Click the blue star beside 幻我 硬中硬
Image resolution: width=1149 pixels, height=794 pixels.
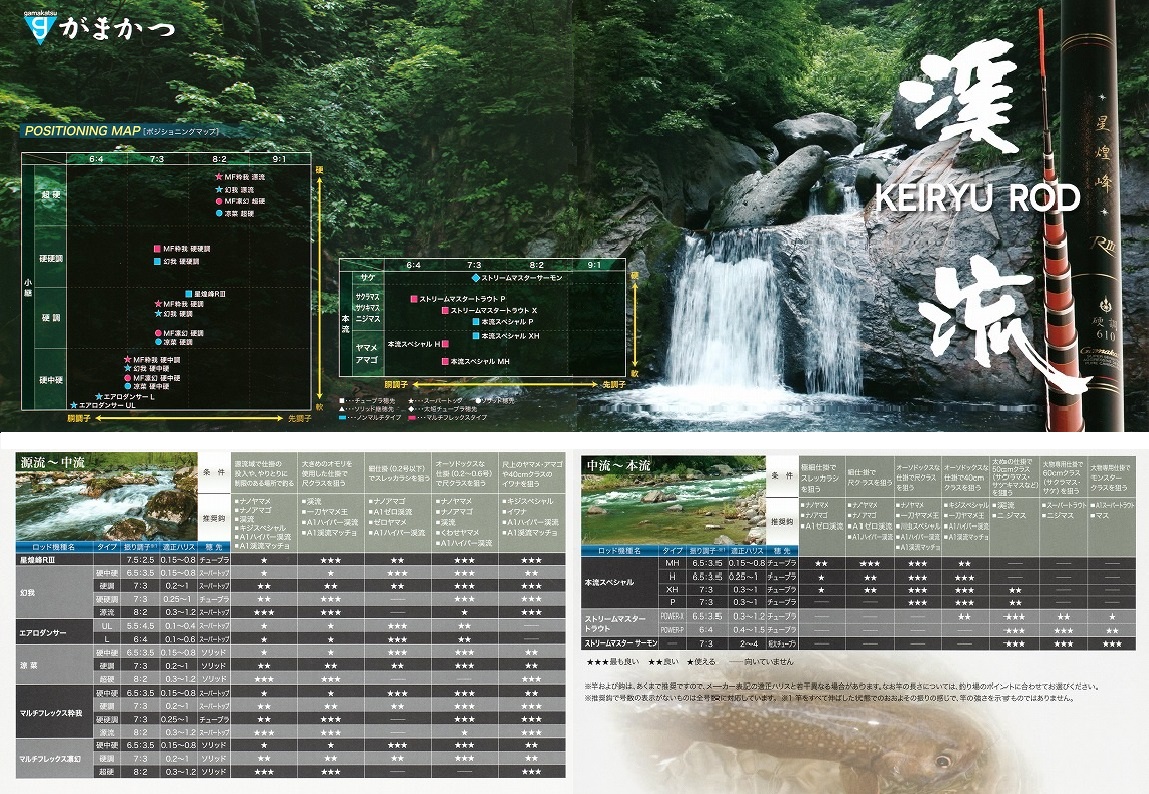(x=128, y=368)
